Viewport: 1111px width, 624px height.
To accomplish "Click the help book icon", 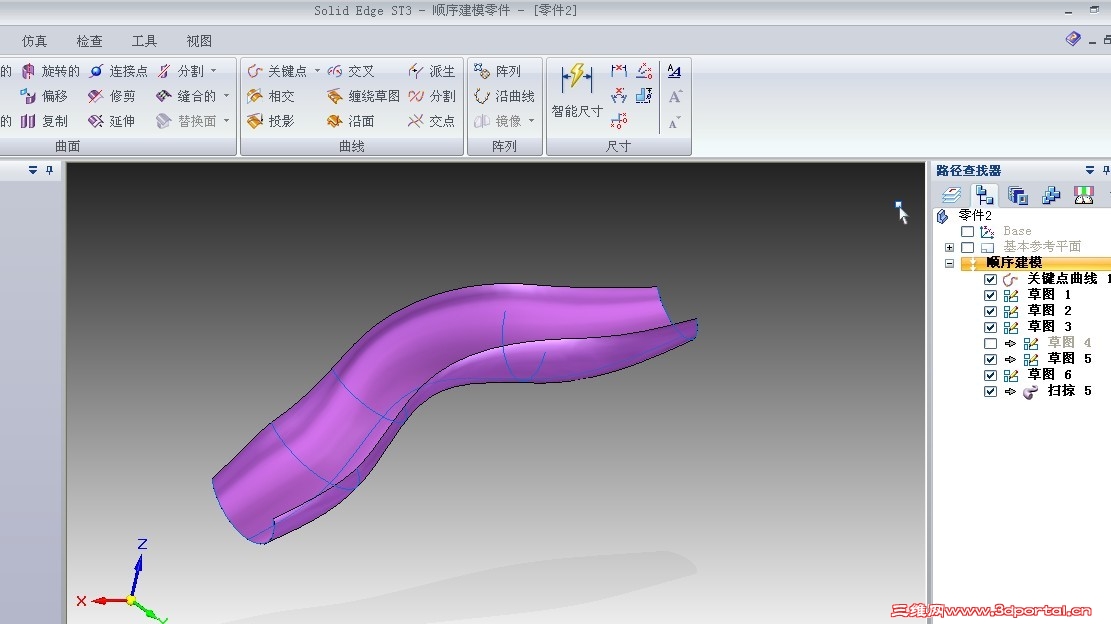I will pos(1073,39).
